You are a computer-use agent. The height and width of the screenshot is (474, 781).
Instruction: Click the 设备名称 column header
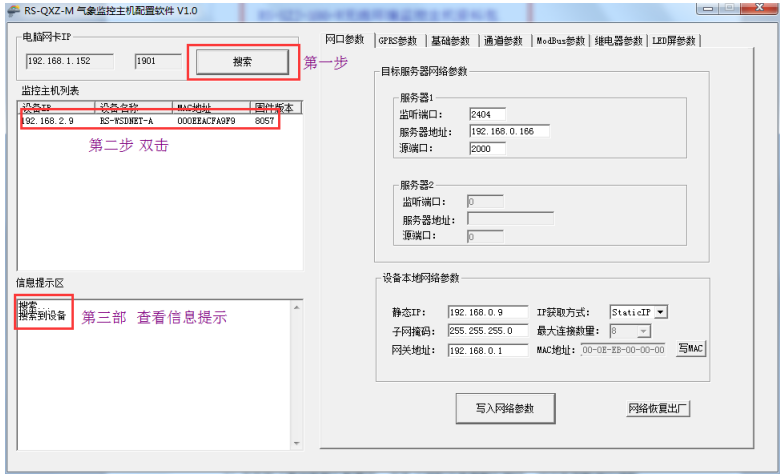click(x=133, y=108)
